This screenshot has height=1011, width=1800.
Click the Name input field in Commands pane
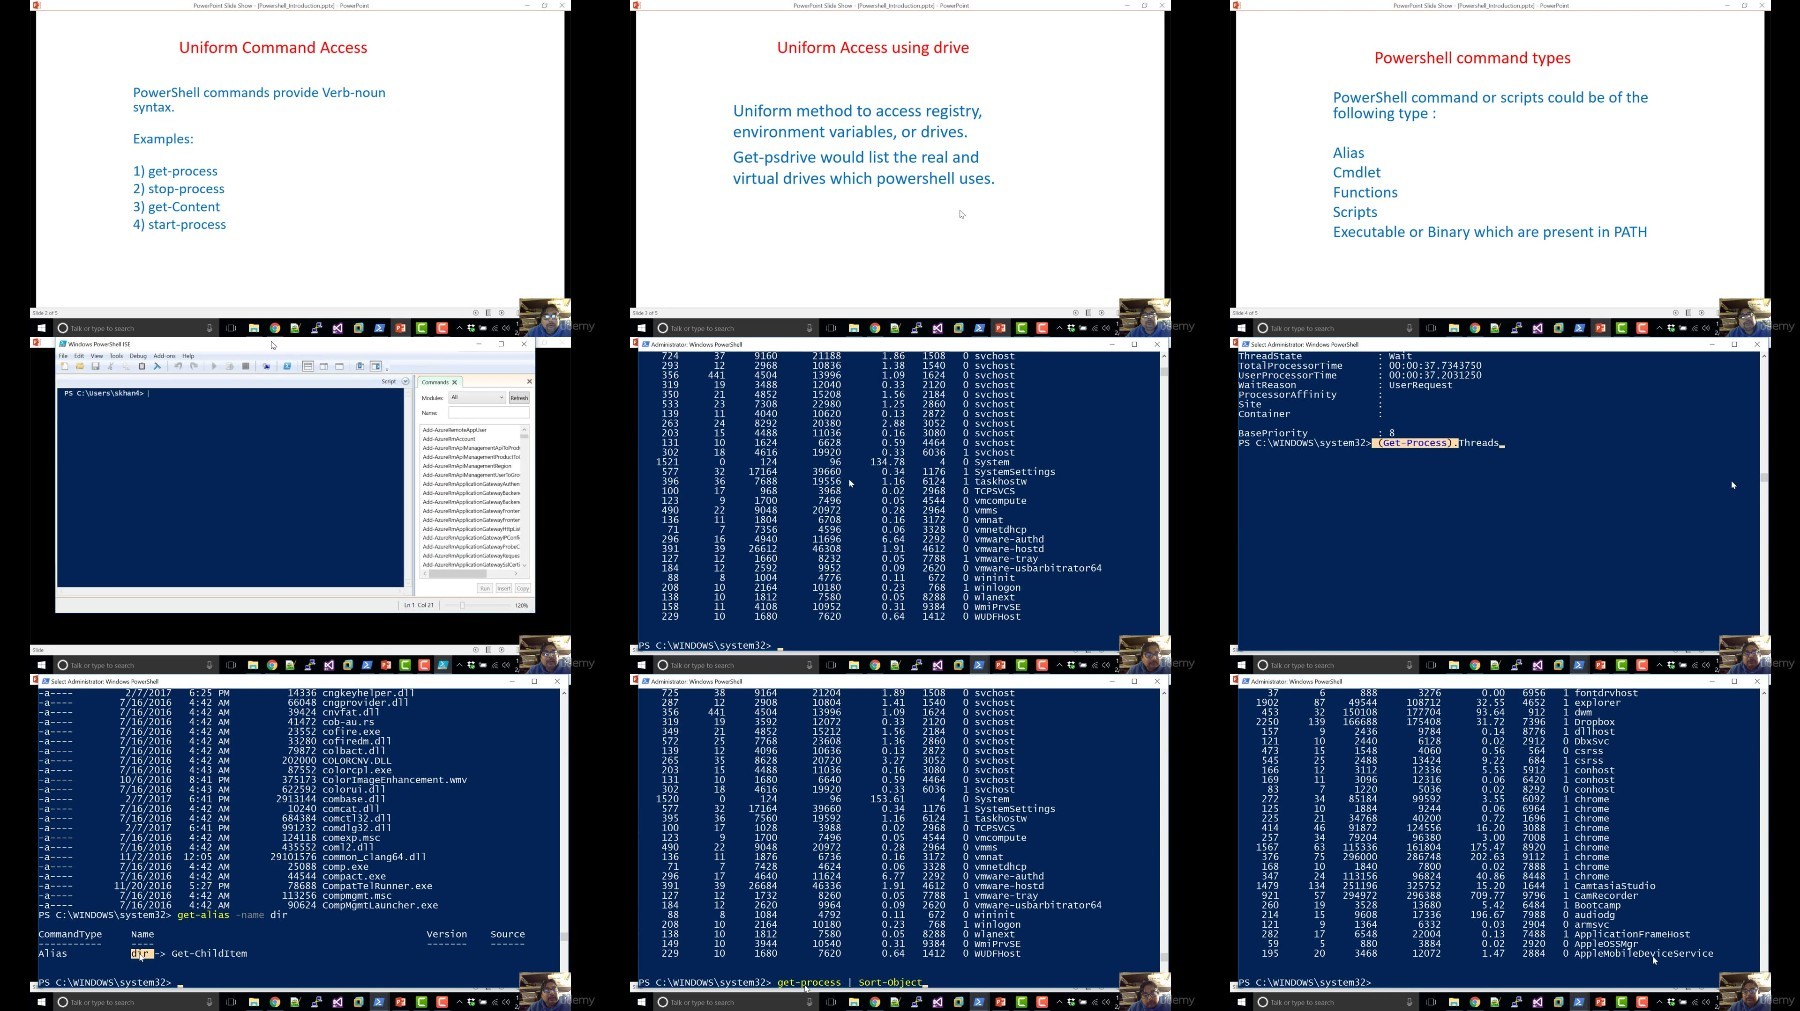[x=489, y=412]
